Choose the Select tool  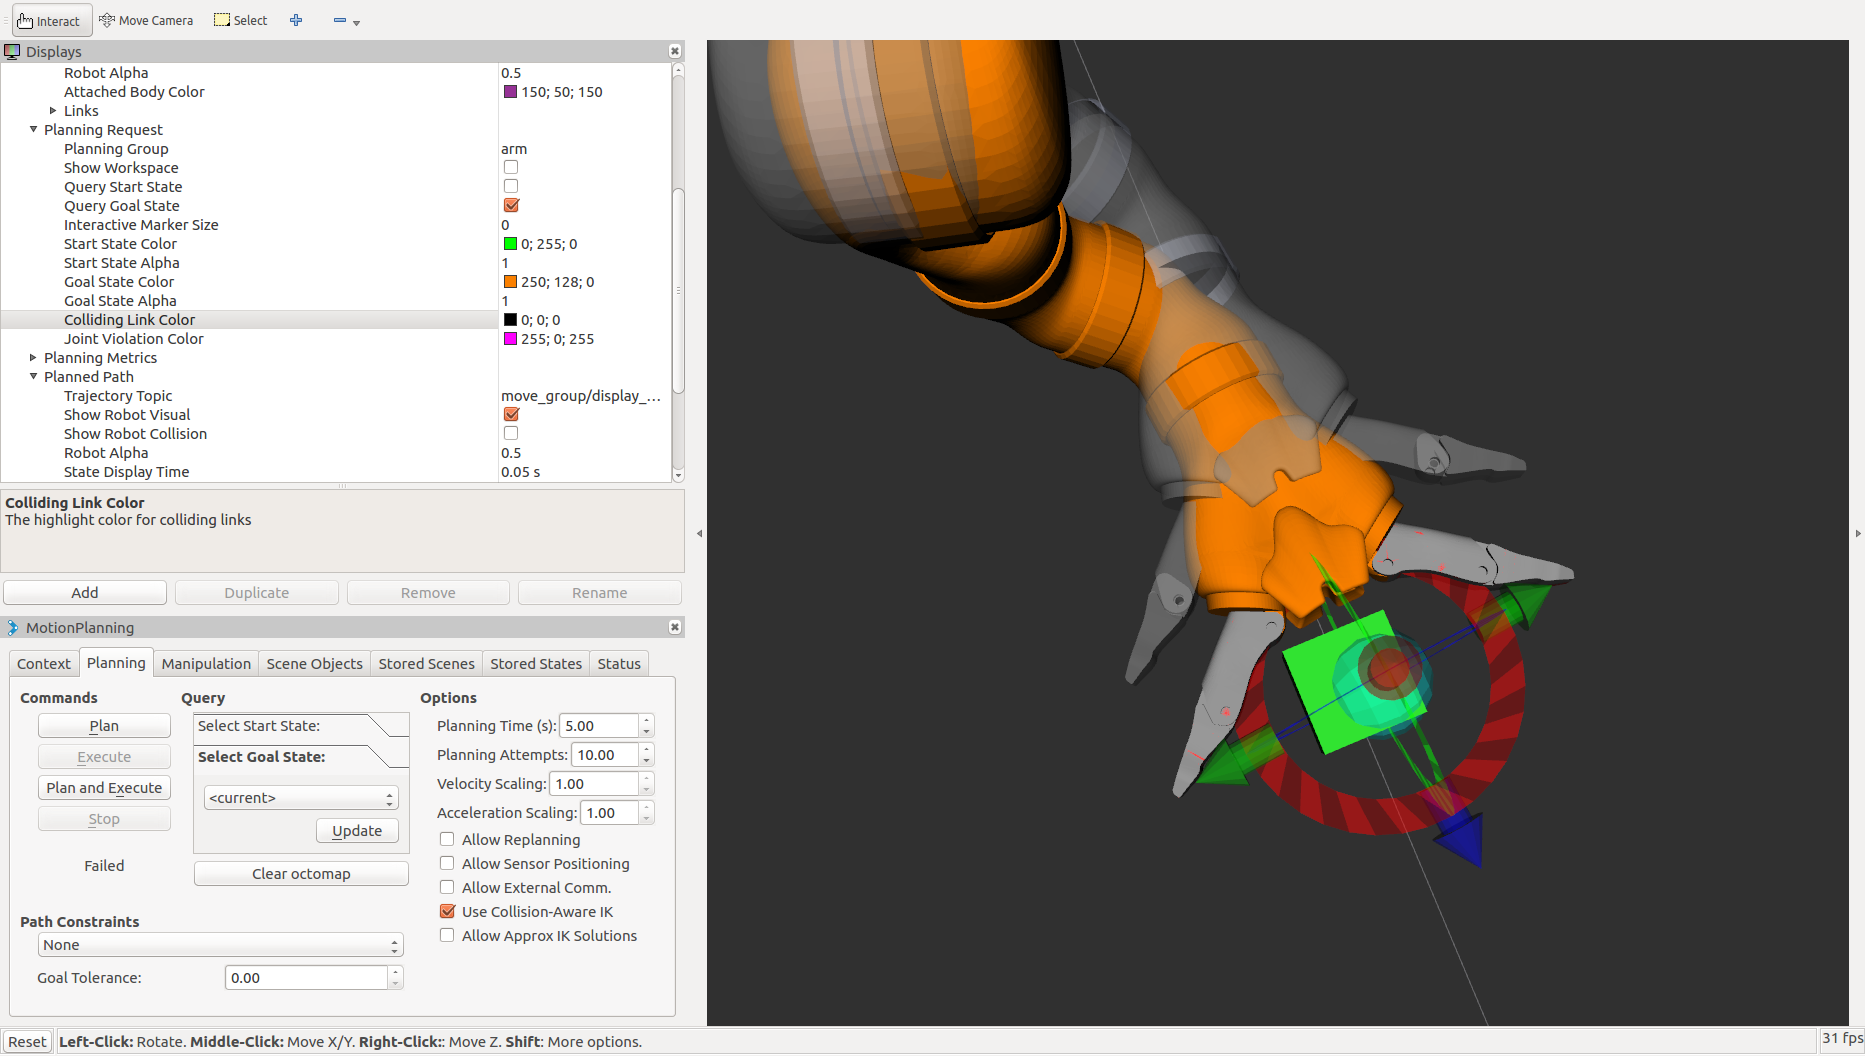(x=241, y=20)
